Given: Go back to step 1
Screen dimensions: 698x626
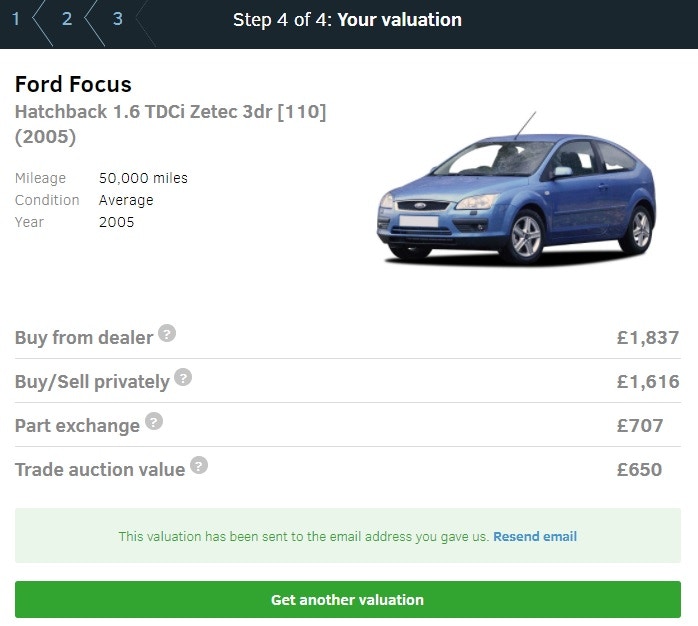Looking at the screenshot, I should (17, 19).
